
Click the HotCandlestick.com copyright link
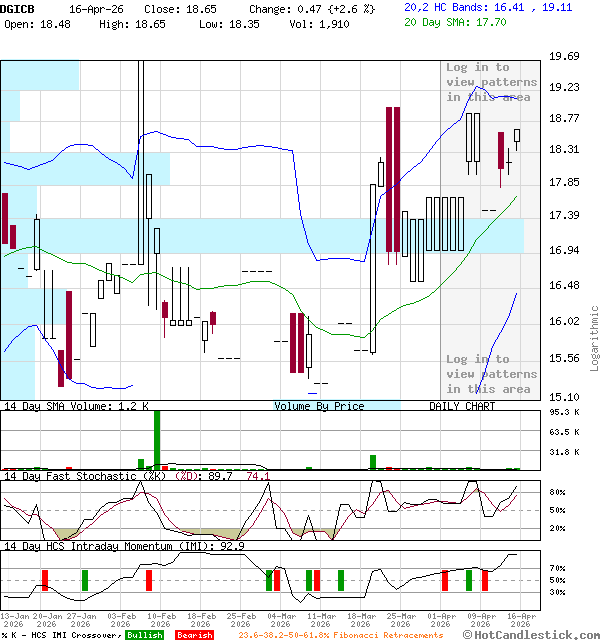tap(531, 634)
